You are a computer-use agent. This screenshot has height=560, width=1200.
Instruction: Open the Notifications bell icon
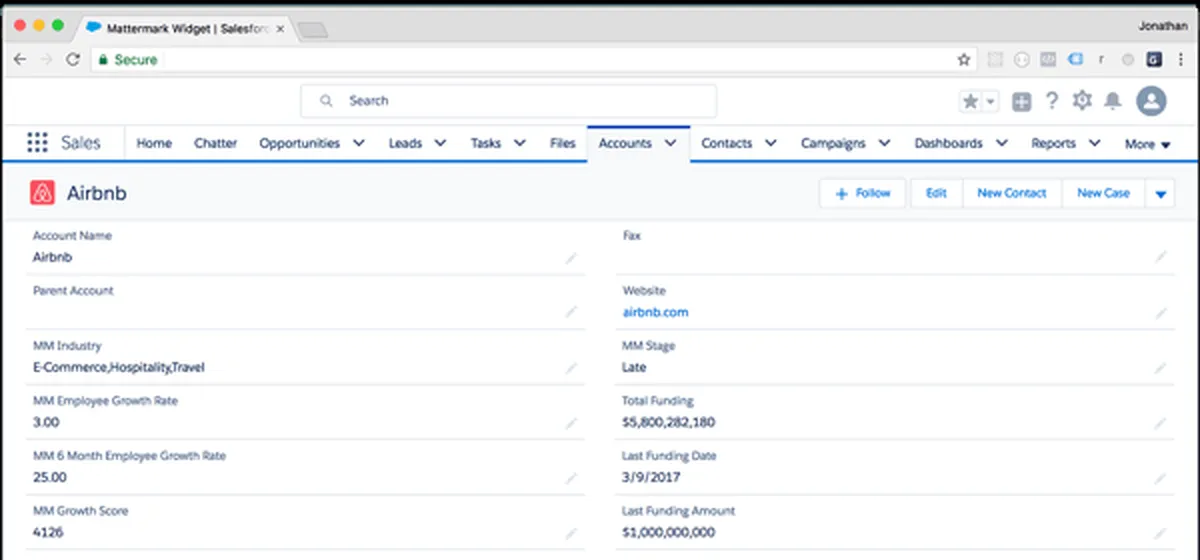(1112, 101)
